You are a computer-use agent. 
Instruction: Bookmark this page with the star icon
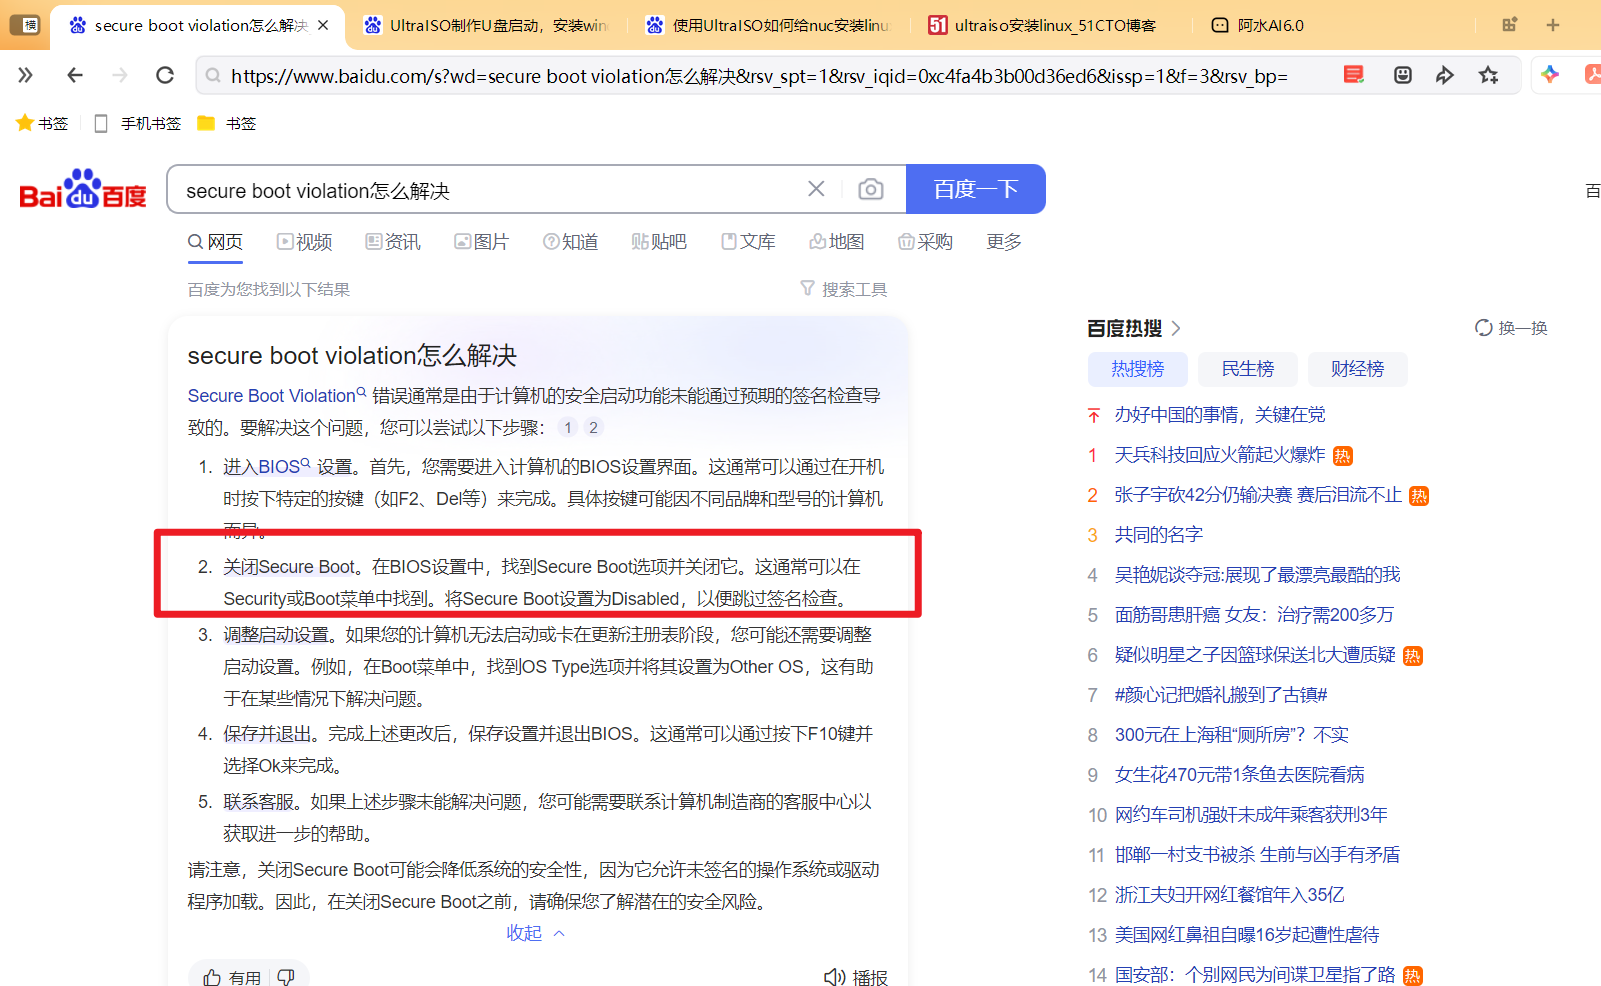pyautogui.click(x=1489, y=75)
